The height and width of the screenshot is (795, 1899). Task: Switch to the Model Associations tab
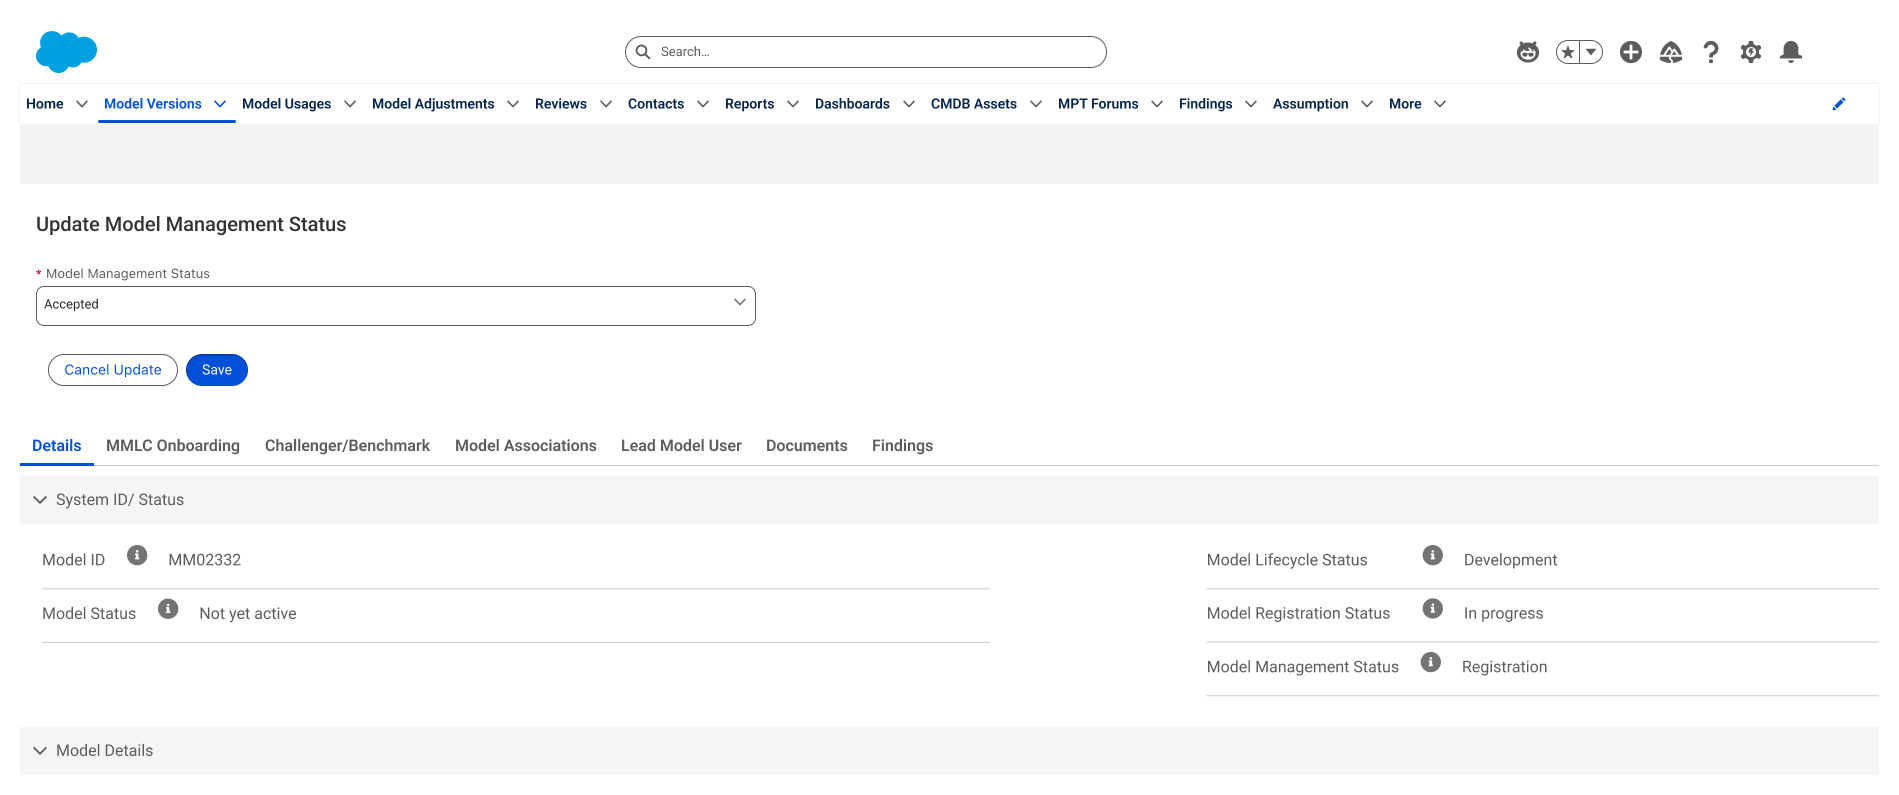coord(526,446)
